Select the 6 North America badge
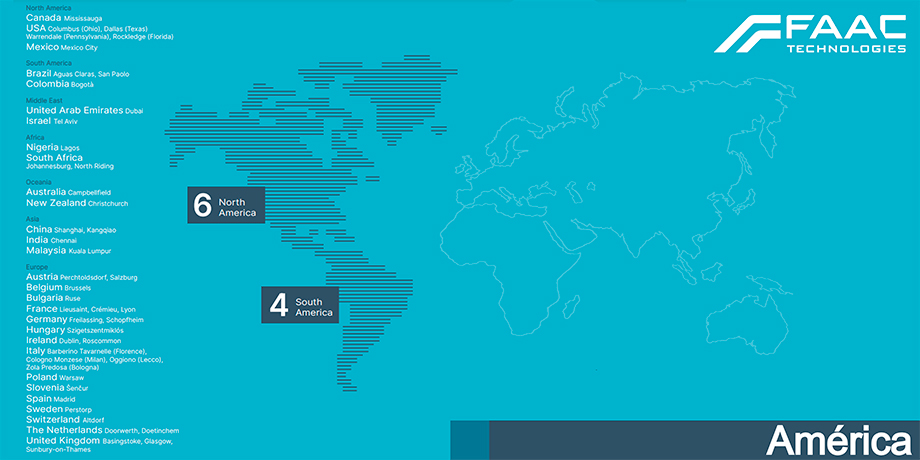The image size is (920, 460). (x=227, y=205)
